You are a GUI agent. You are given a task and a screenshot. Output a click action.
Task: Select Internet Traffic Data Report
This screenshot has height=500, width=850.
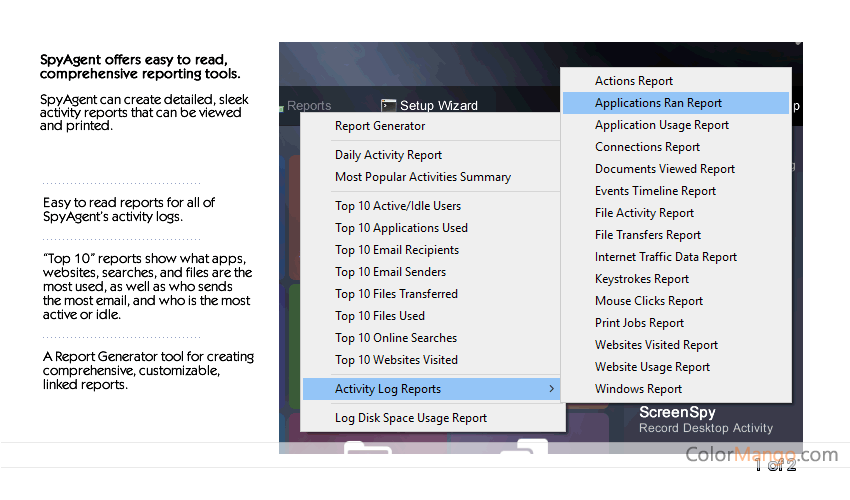[x=665, y=257]
